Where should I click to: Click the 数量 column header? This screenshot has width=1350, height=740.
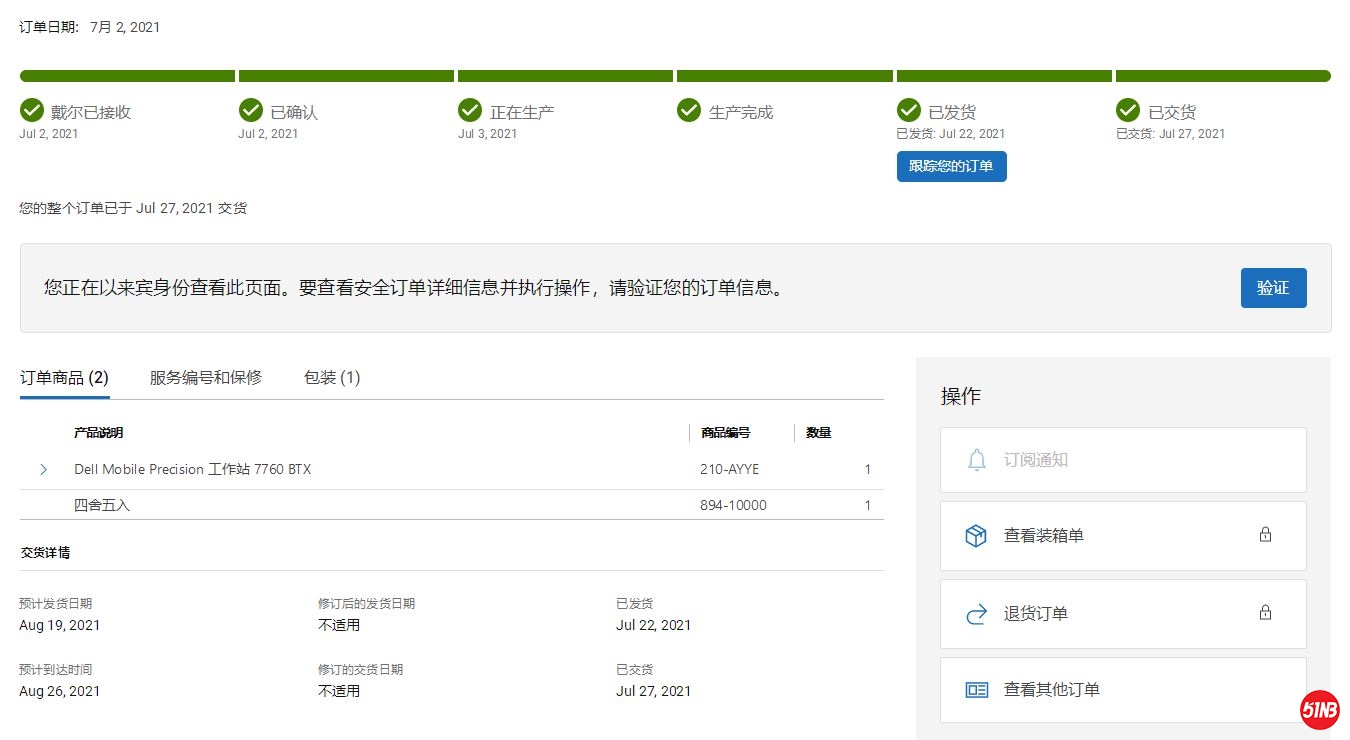pyautogui.click(x=819, y=433)
